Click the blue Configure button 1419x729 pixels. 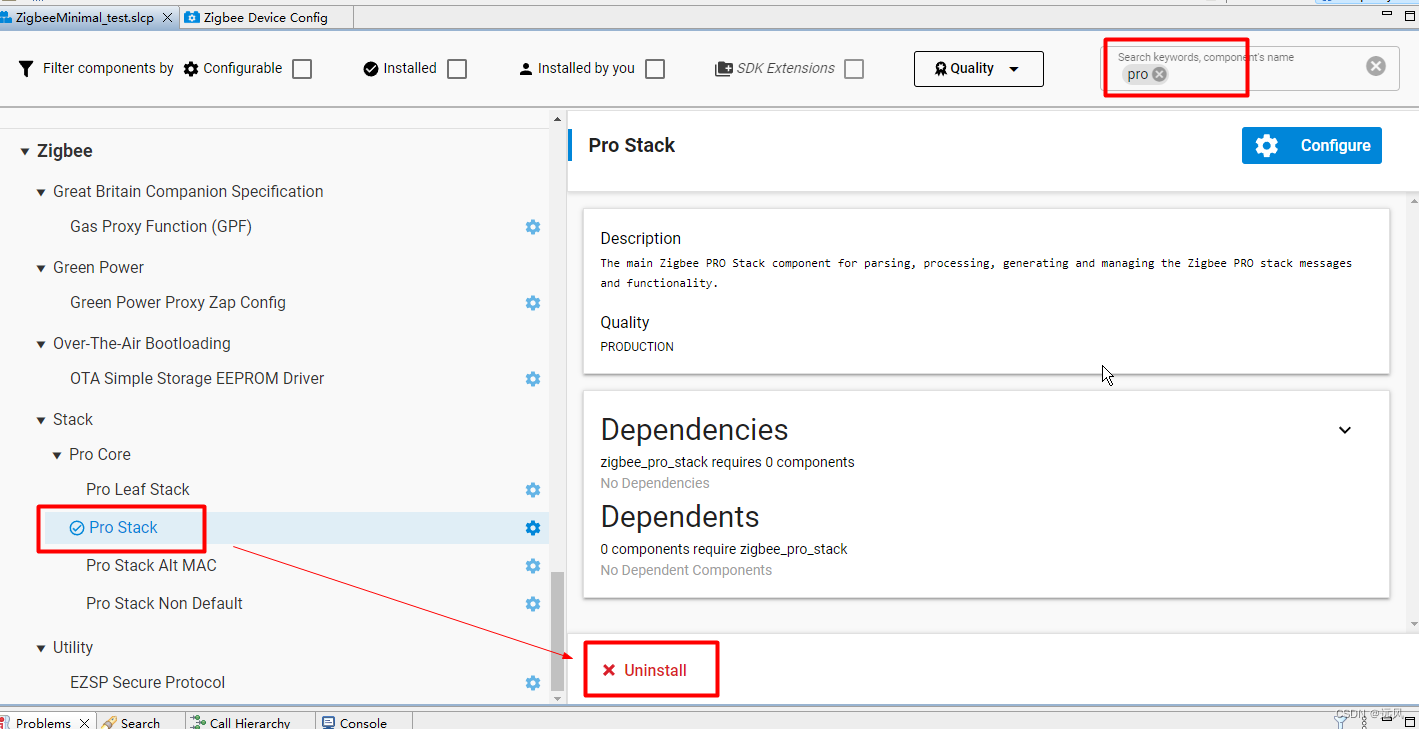pos(1311,145)
